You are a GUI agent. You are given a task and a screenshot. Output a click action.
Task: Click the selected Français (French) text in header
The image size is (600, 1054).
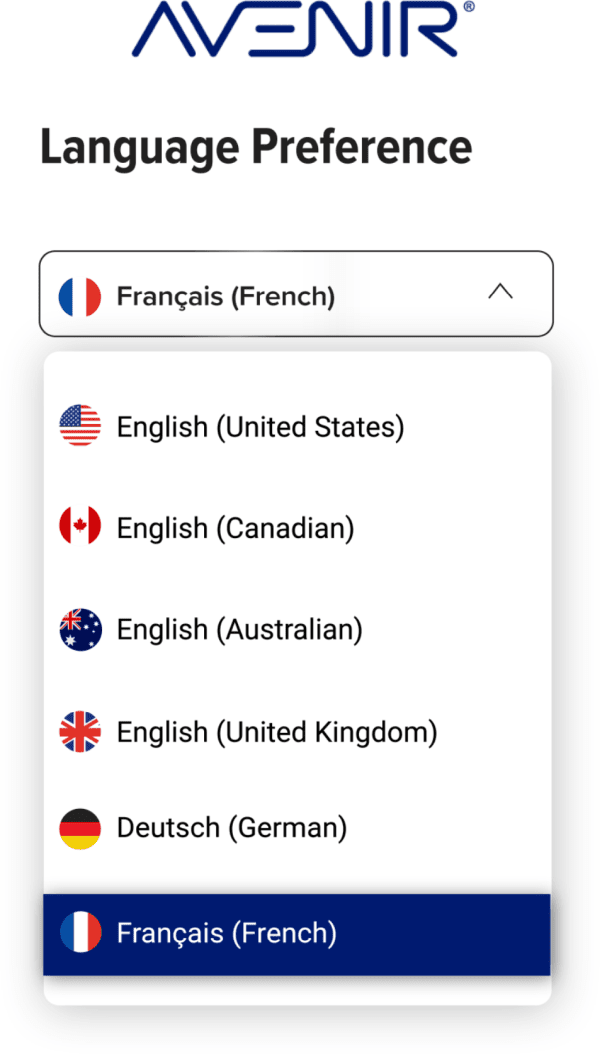(226, 296)
